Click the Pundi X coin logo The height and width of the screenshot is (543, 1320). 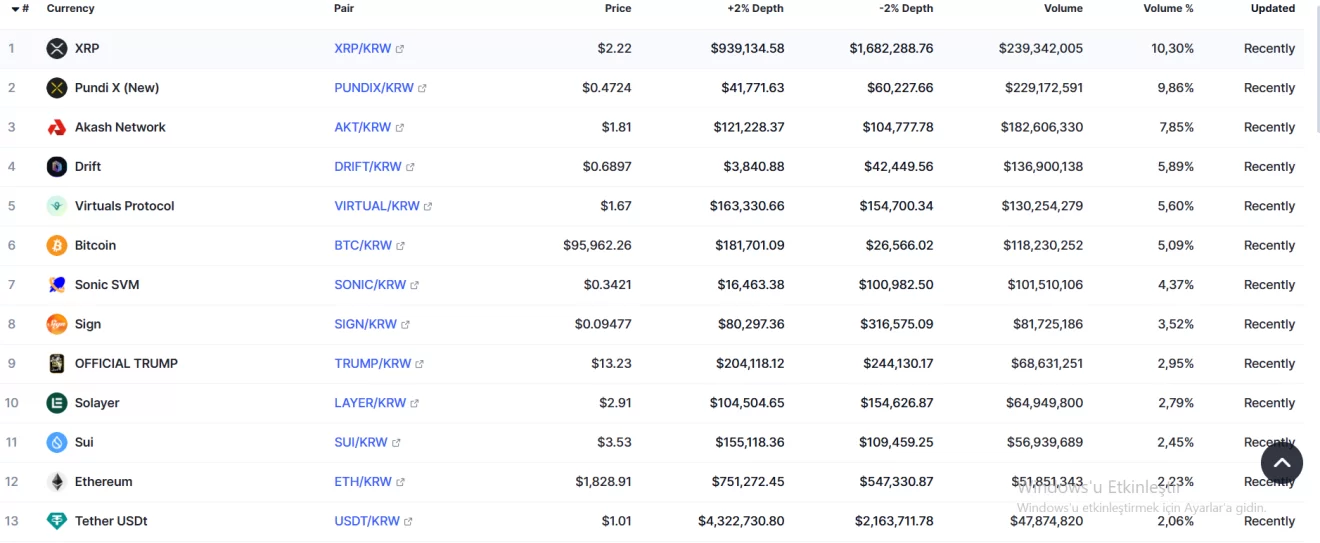pyautogui.click(x=57, y=88)
